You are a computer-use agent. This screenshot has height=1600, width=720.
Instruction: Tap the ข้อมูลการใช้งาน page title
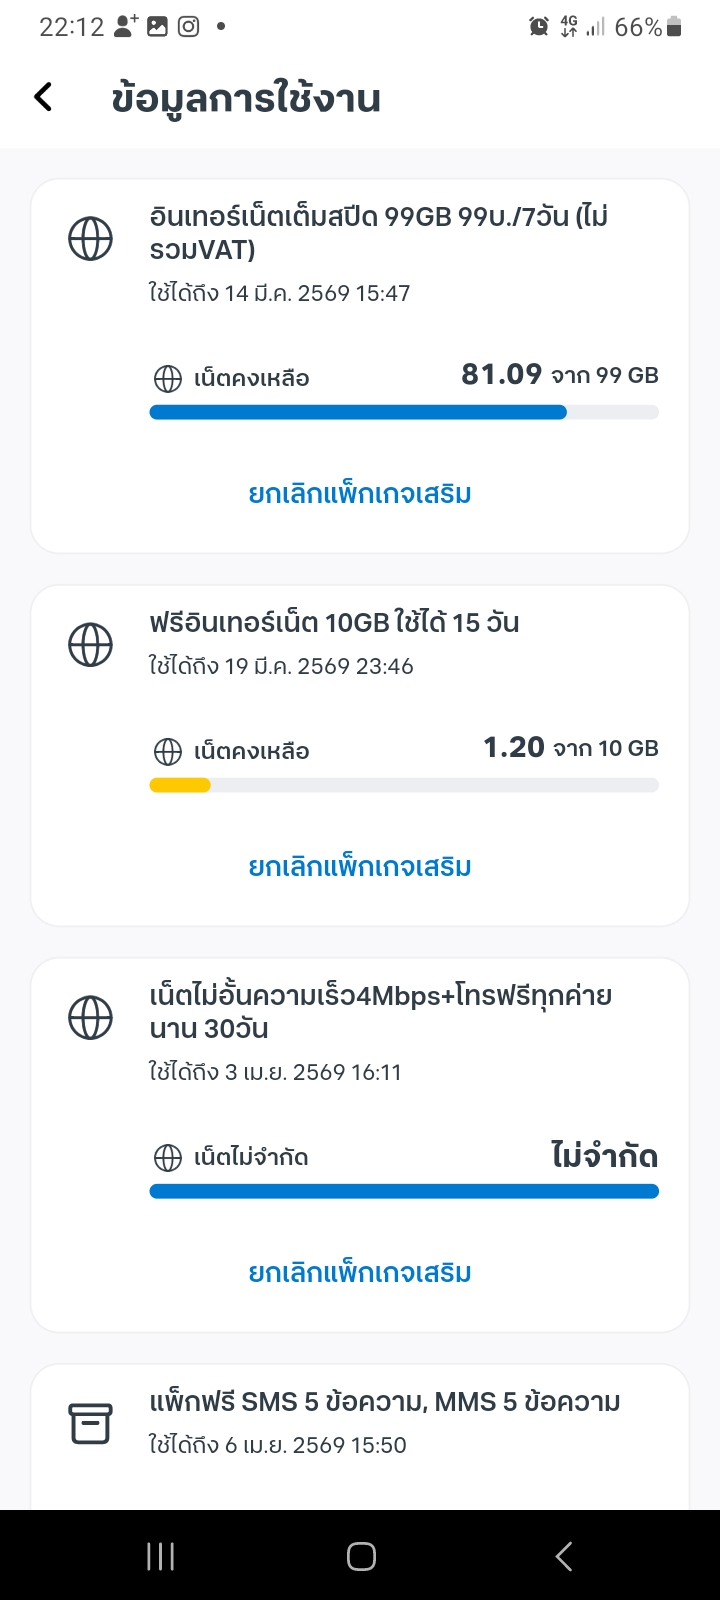click(246, 99)
